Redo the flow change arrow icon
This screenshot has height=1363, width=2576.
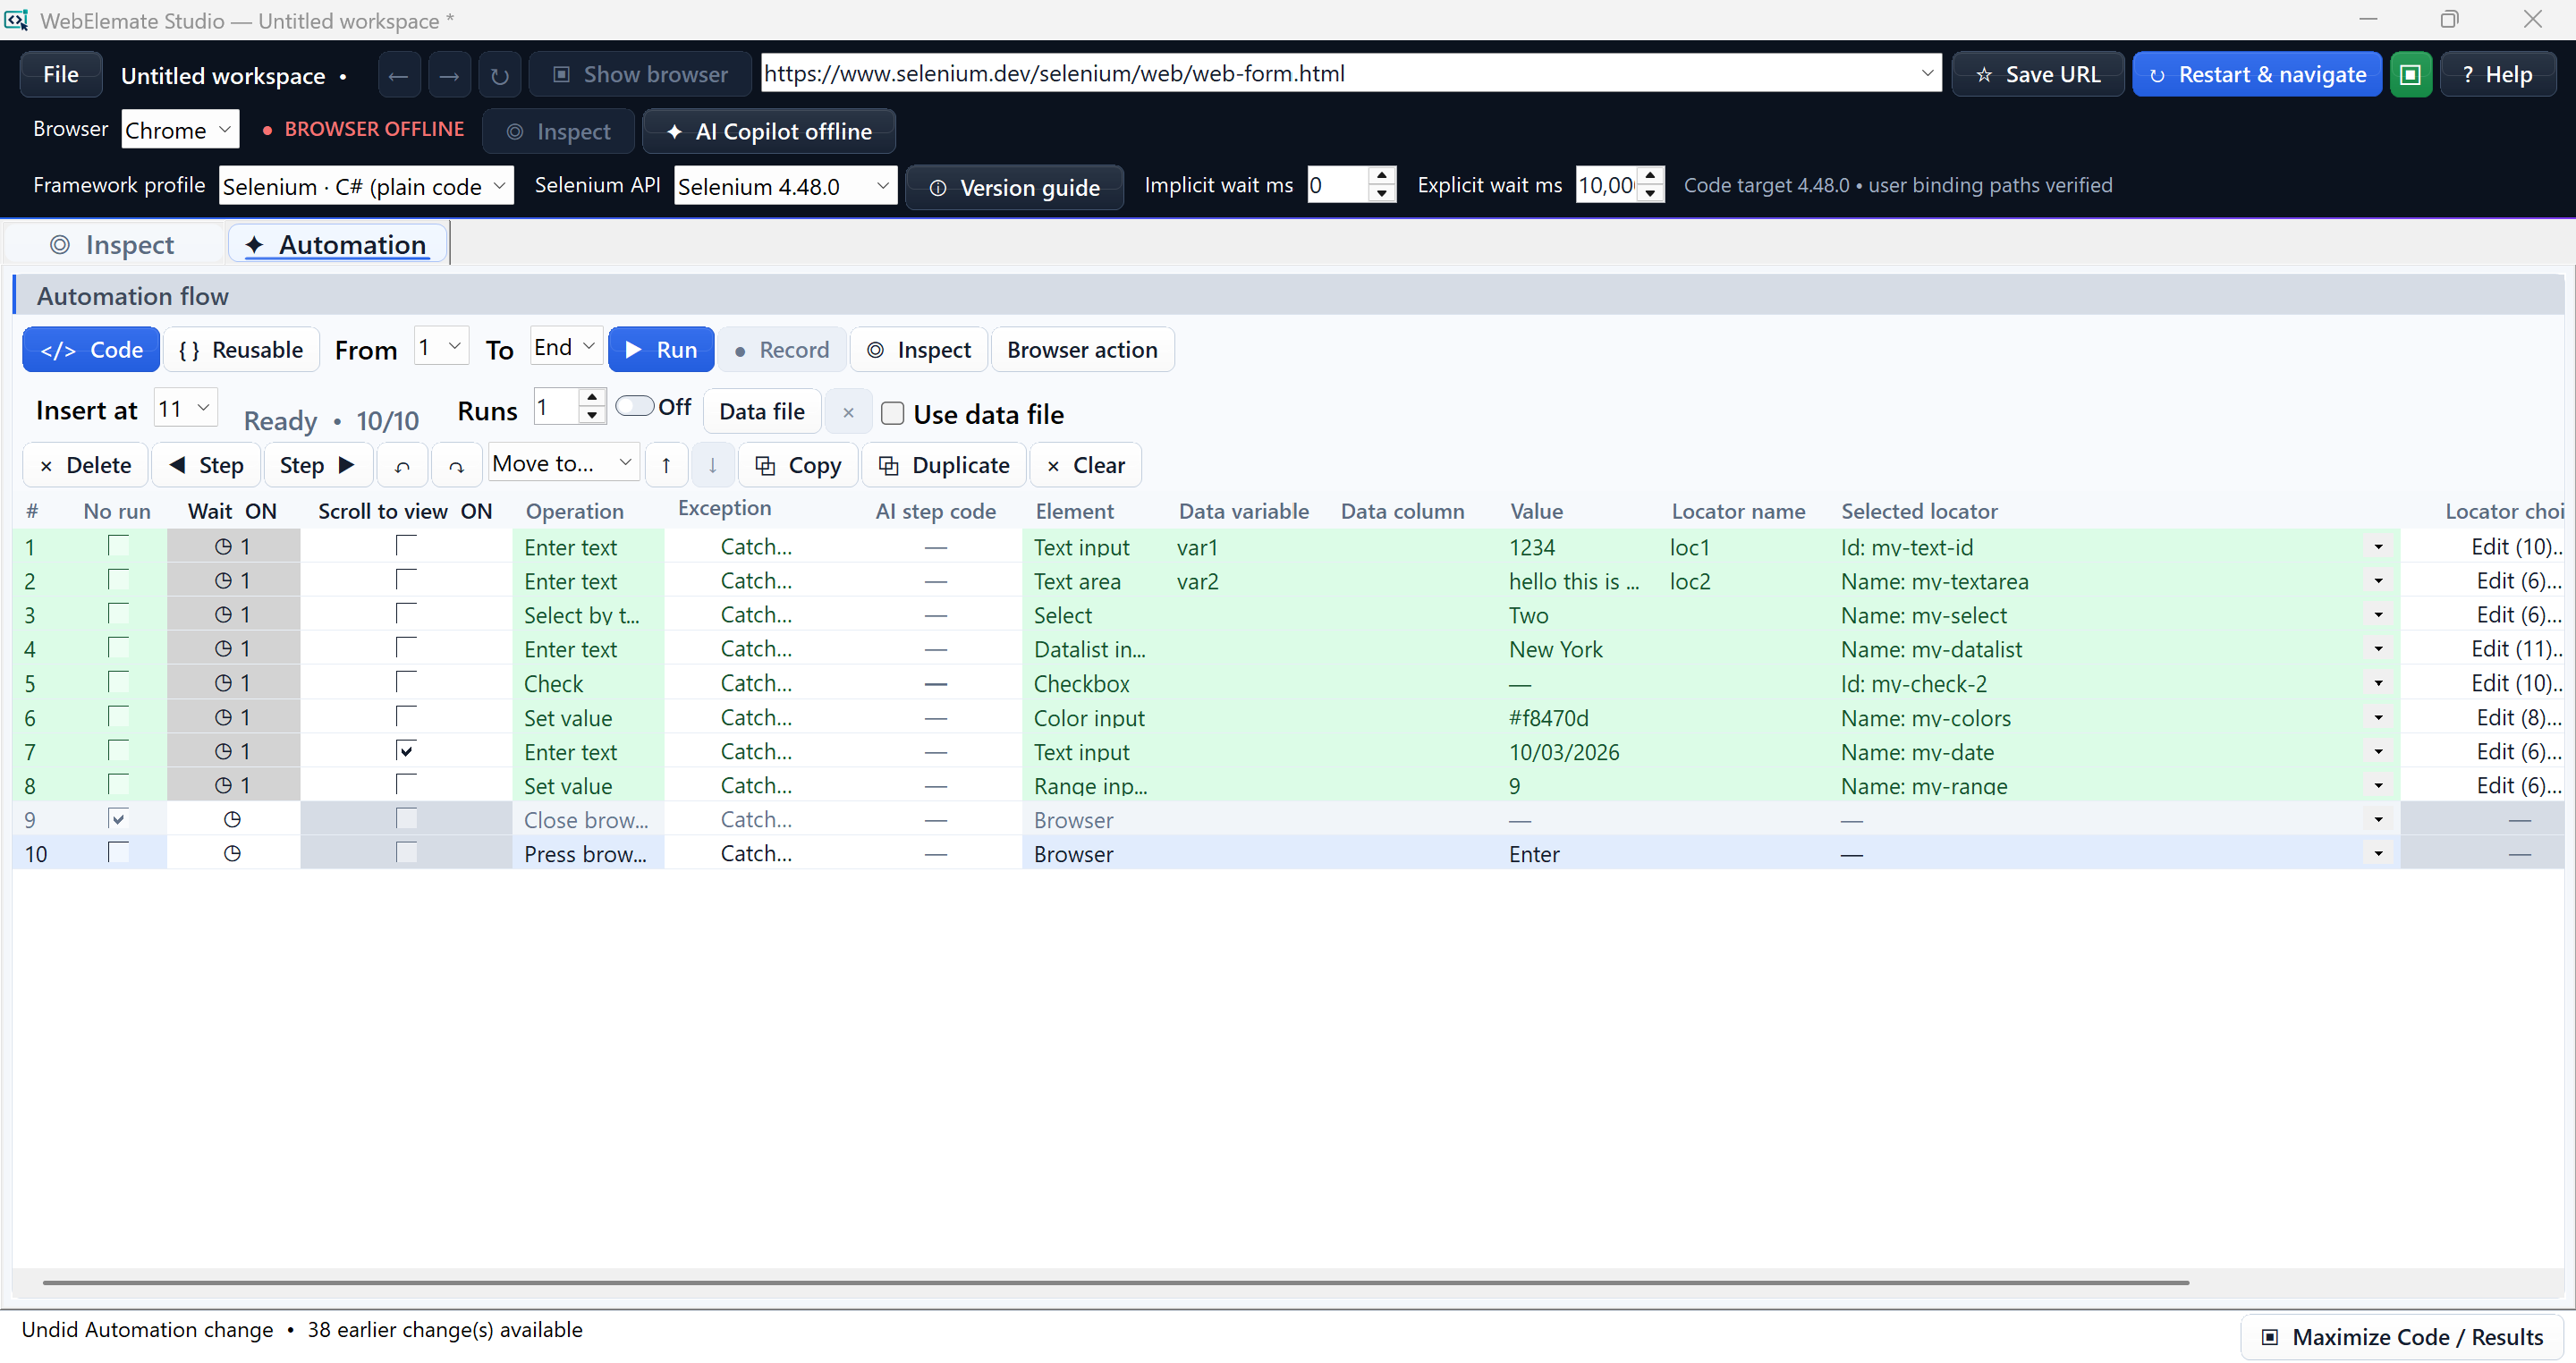[456, 465]
